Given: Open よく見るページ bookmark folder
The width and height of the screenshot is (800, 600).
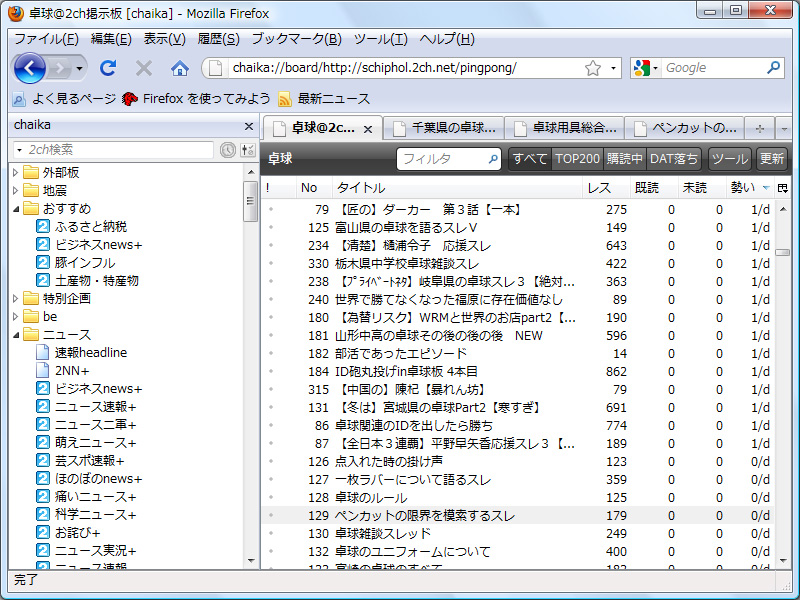Looking at the screenshot, I should [x=64, y=98].
